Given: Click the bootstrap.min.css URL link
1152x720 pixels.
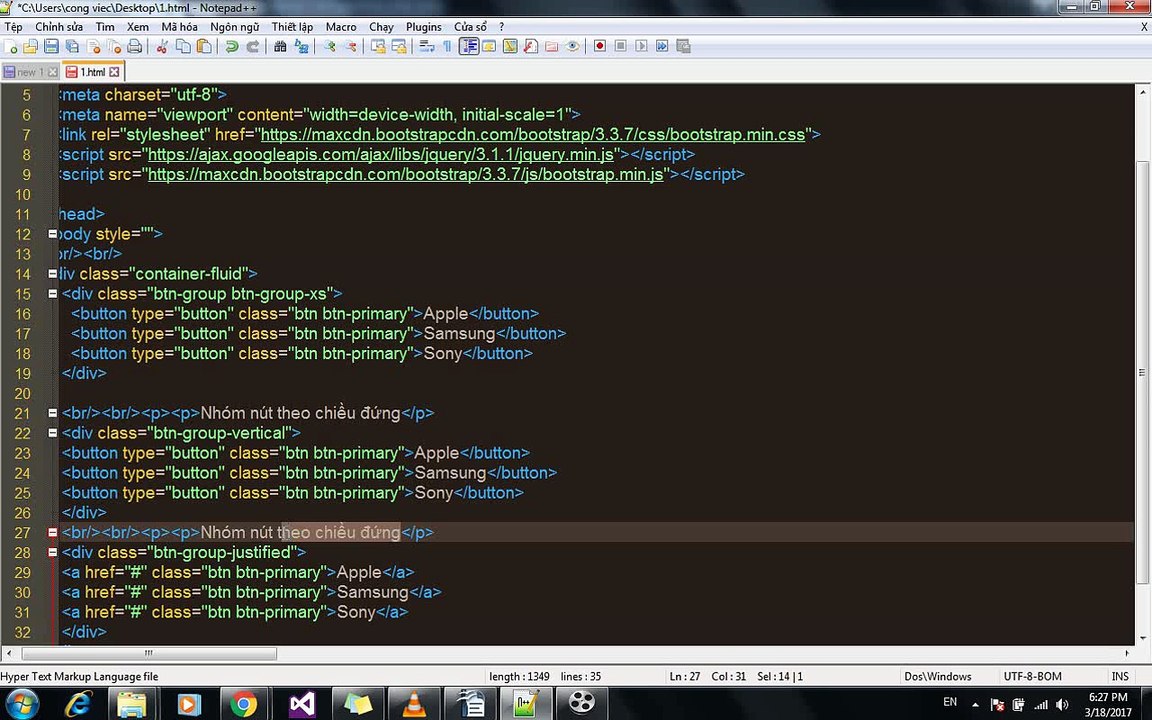Looking at the screenshot, I should [x=533, y=134].
